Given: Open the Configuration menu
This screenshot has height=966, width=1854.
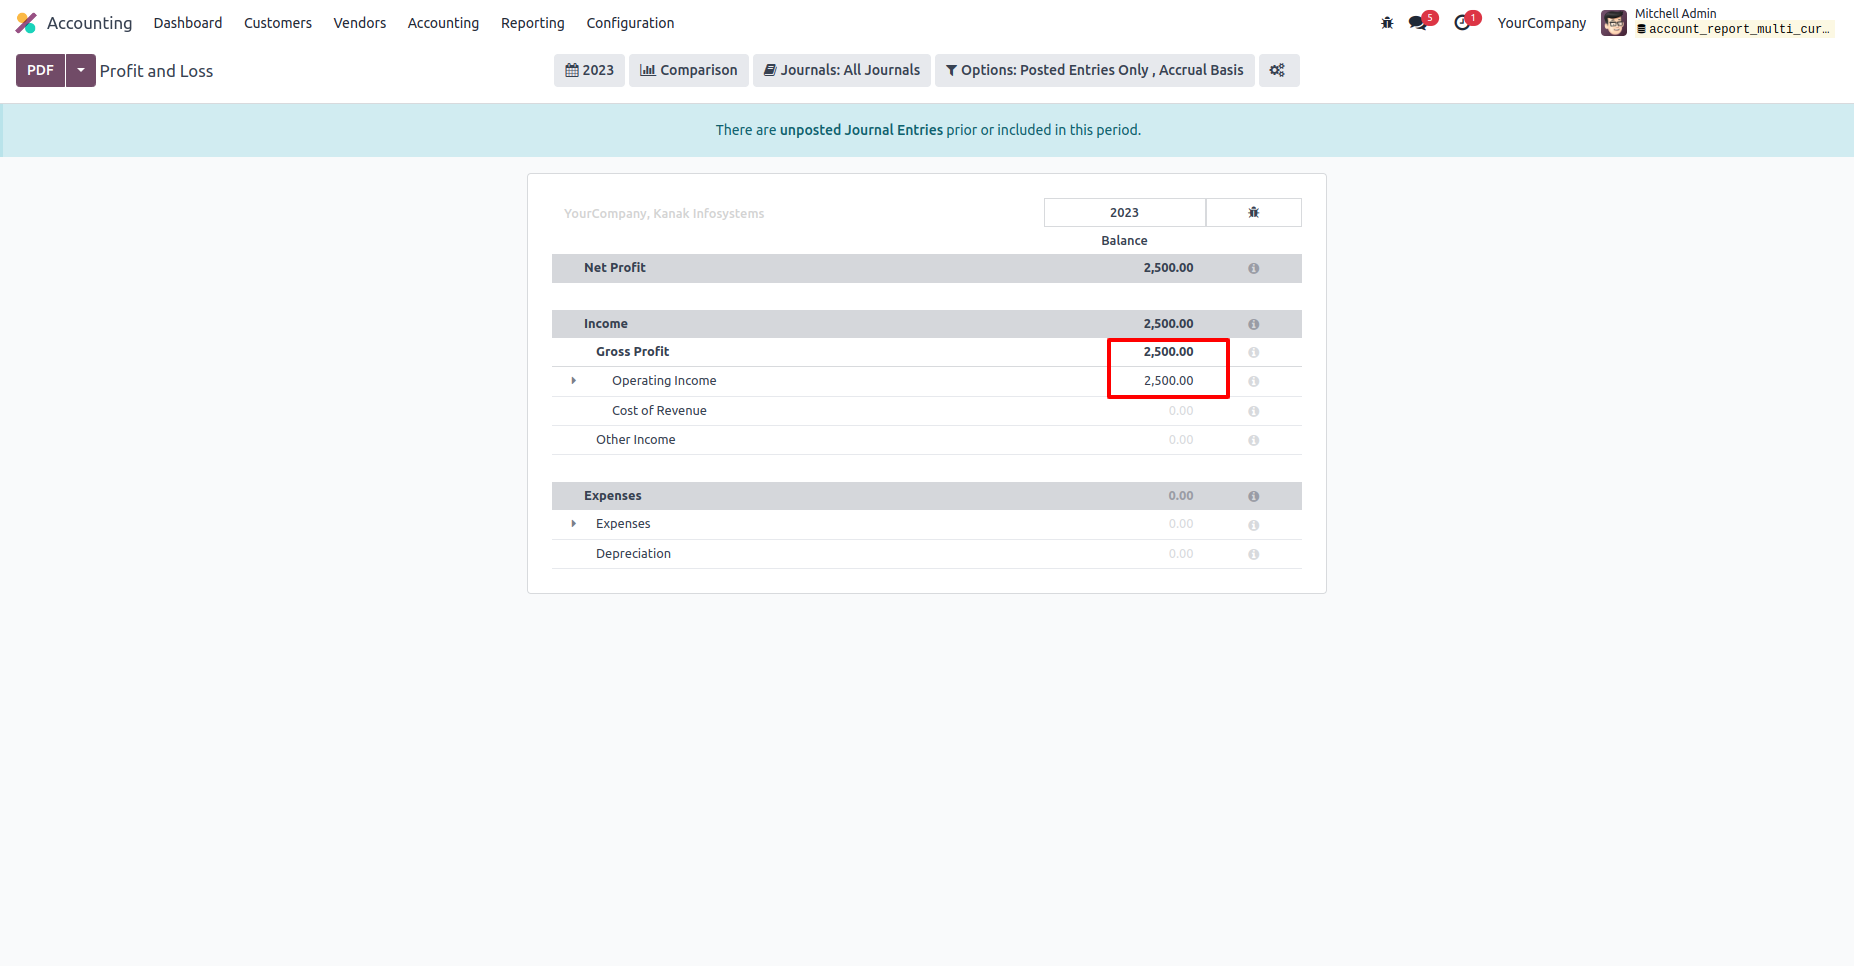Looking at the screenshot, I should point(630,23).
